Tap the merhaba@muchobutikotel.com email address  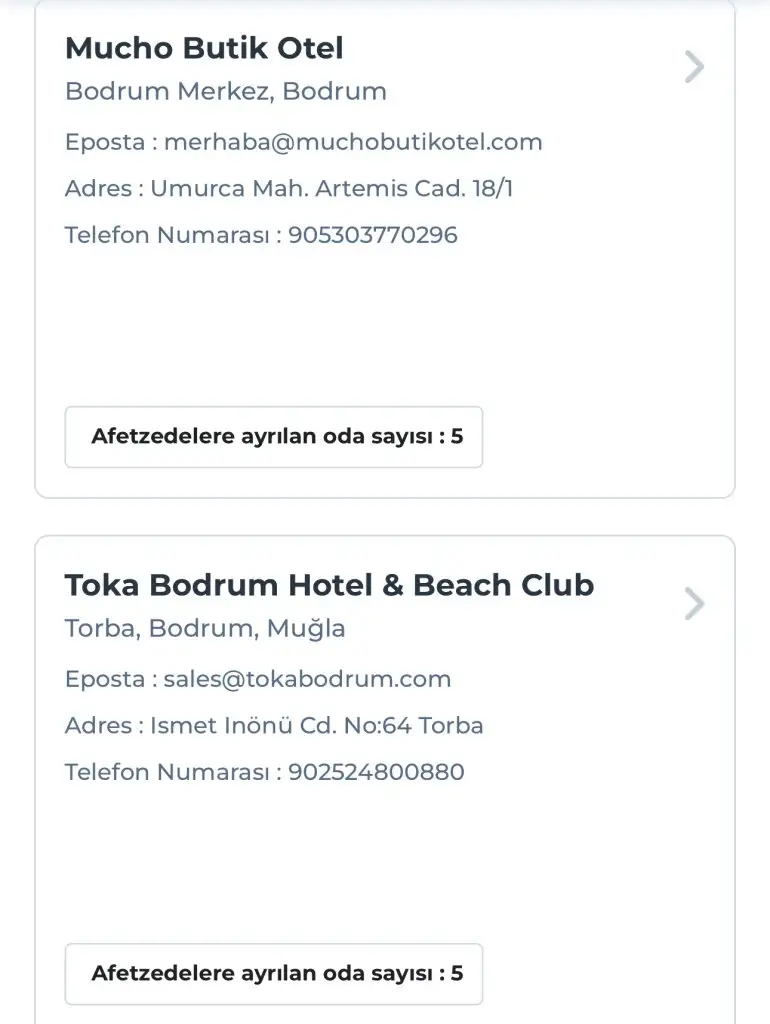click(x=353, y=142)
